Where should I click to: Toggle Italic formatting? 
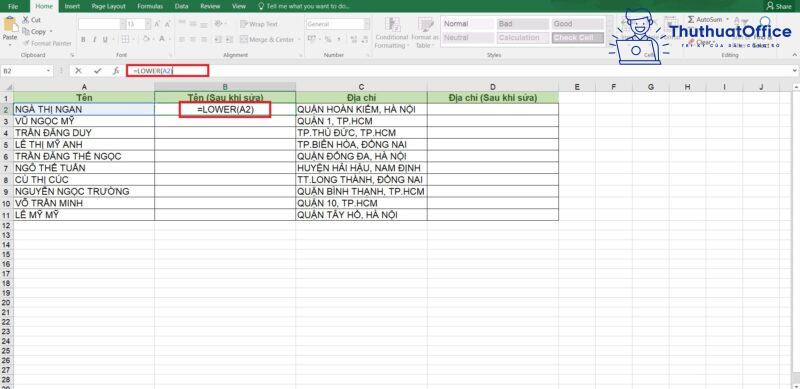pos(94,39)
